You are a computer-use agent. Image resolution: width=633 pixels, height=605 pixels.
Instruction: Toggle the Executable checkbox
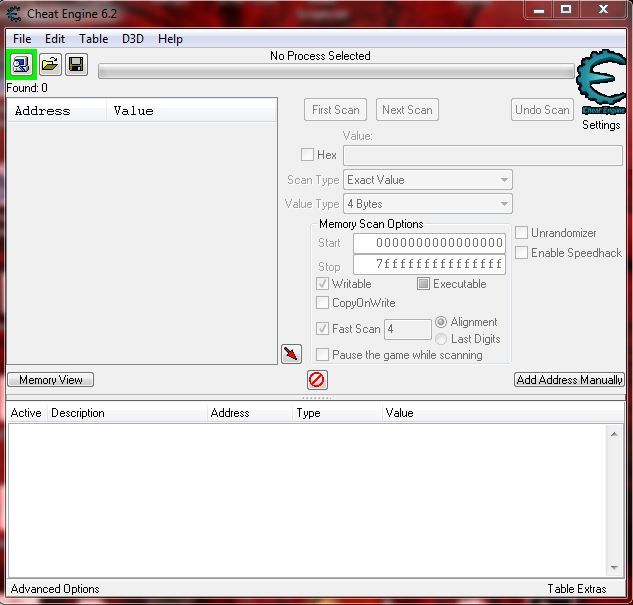tap(423, 284)
